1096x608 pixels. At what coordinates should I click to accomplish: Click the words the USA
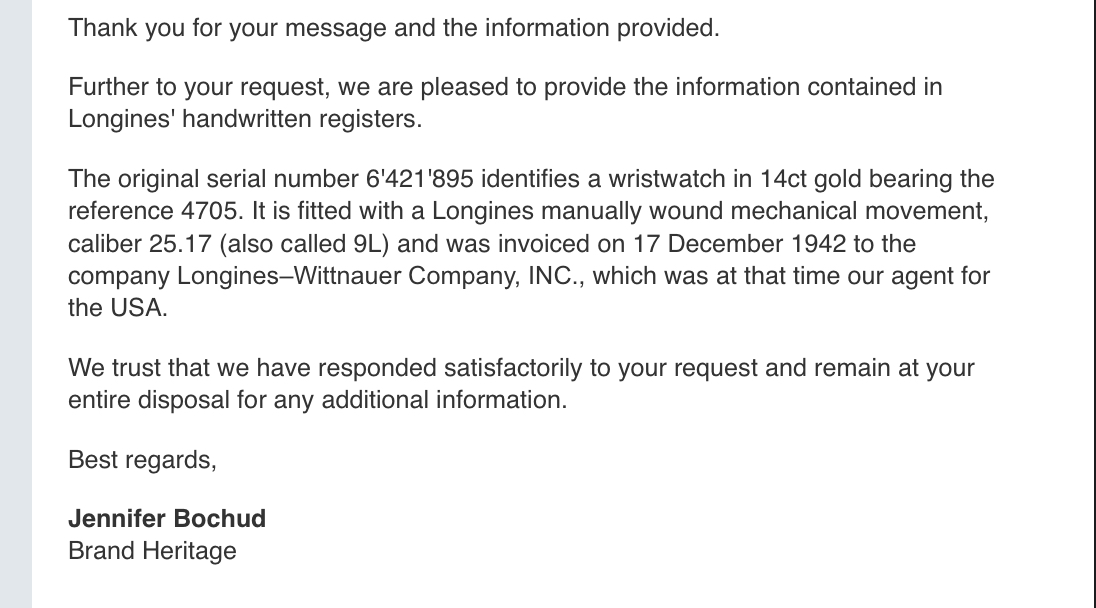(x=118, y=308)
